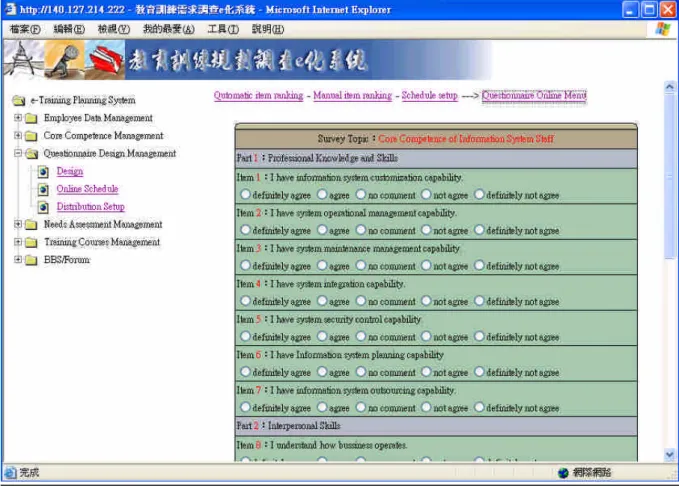Screen dimensions: 679x486
Task: Expand the Training Courses Management node
Action: tap(18, 242)
